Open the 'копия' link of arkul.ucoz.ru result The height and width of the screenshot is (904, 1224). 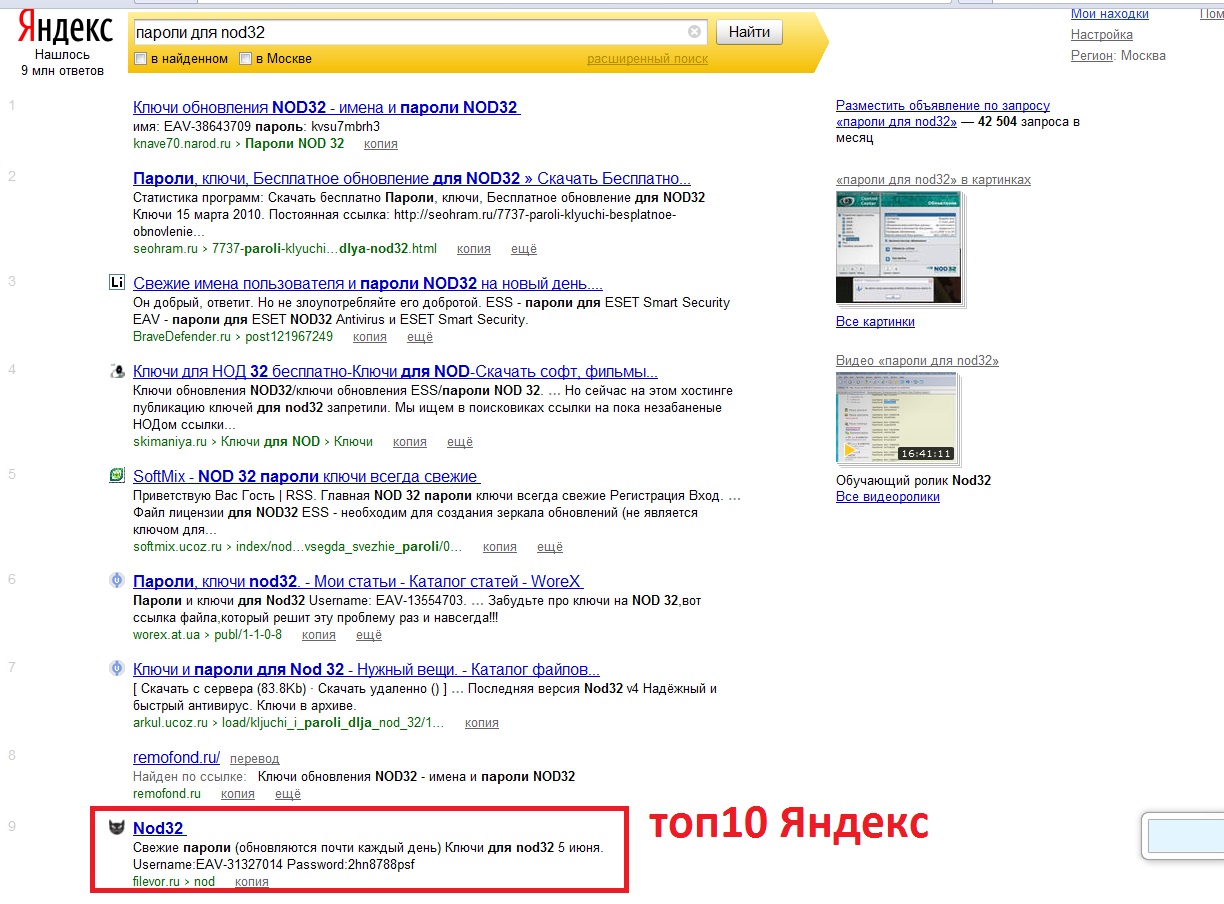click(x=482, y=723)
